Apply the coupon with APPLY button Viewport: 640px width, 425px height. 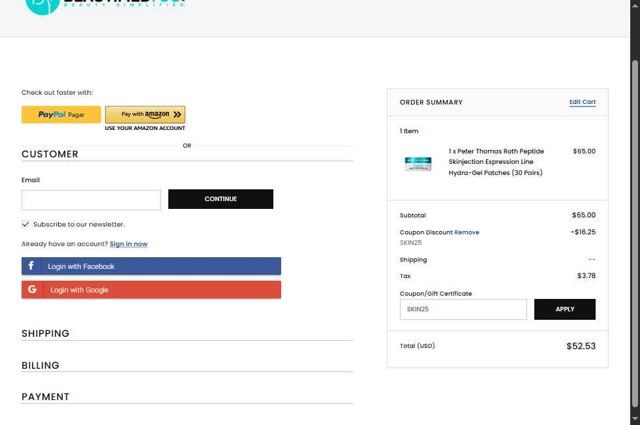coord(564,309)
